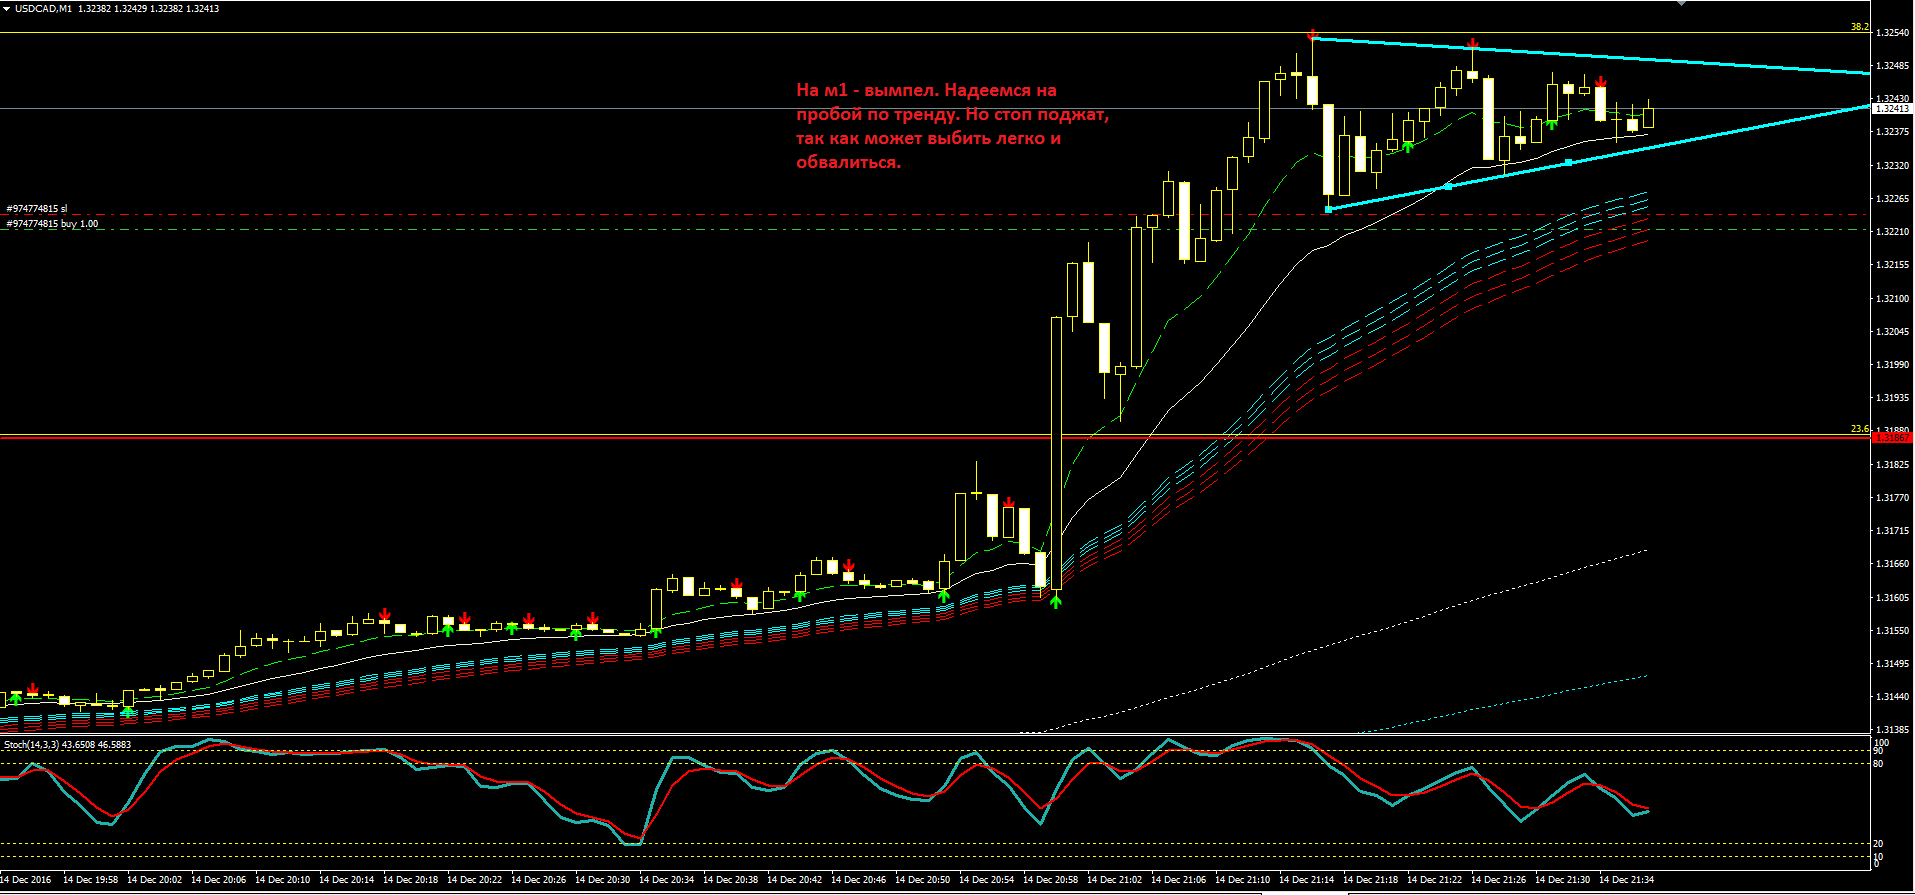Click the 14 Dec 20:46 time label

[858, 880]
